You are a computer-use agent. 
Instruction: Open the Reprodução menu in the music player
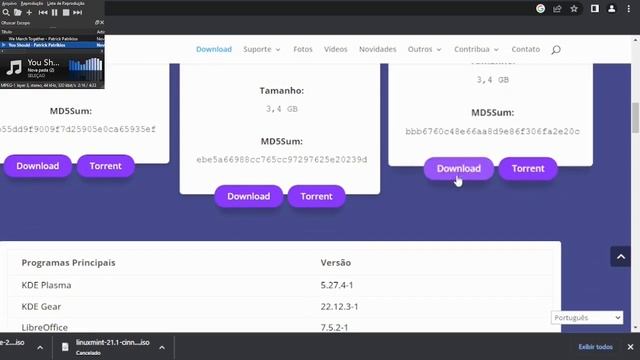(x=32, y=3)
